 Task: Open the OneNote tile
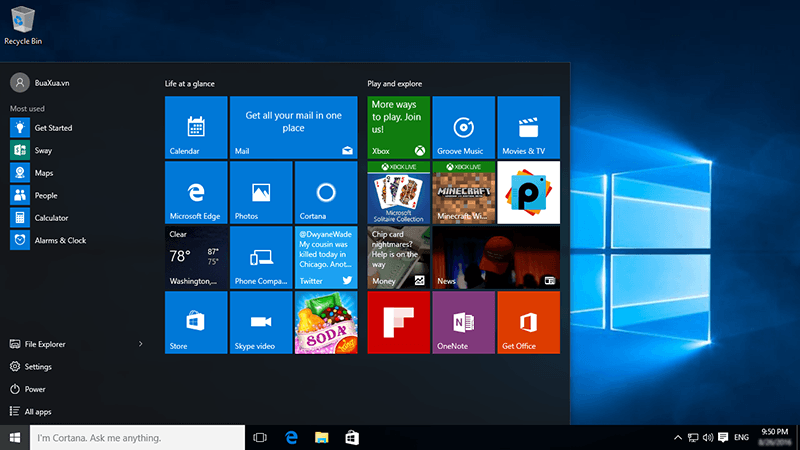click(x=464, y=322)
